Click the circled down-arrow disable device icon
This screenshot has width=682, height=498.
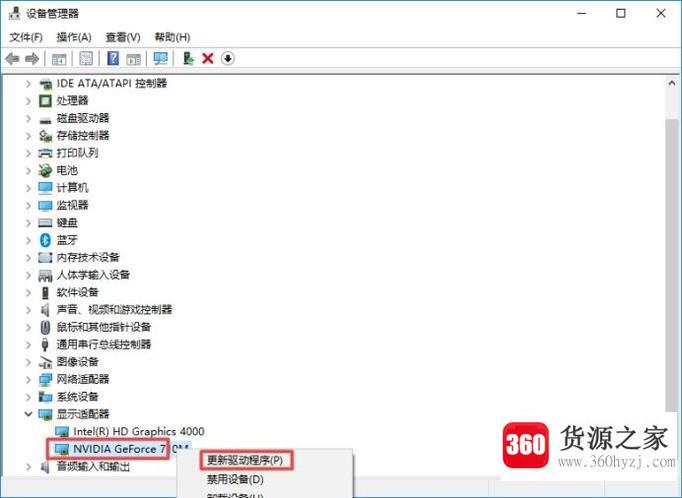[x=228, y=58]
